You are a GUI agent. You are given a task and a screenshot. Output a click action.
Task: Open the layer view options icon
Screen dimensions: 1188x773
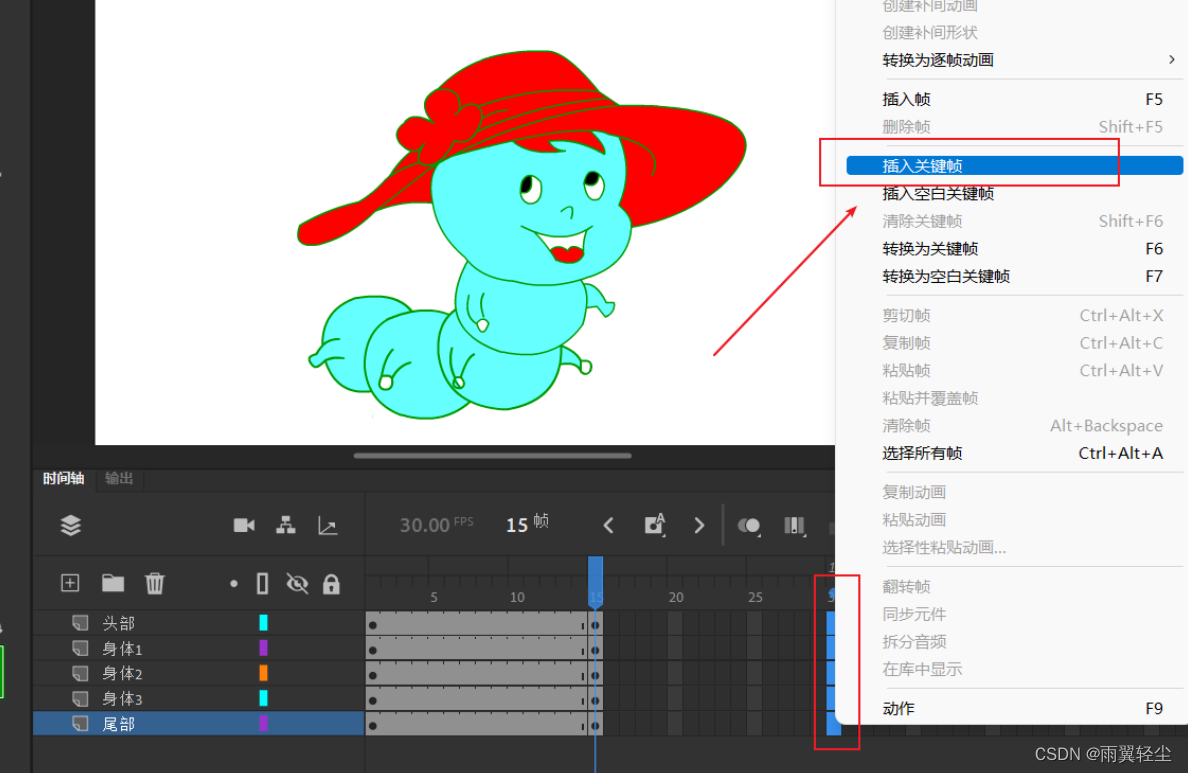coord(70,525)
